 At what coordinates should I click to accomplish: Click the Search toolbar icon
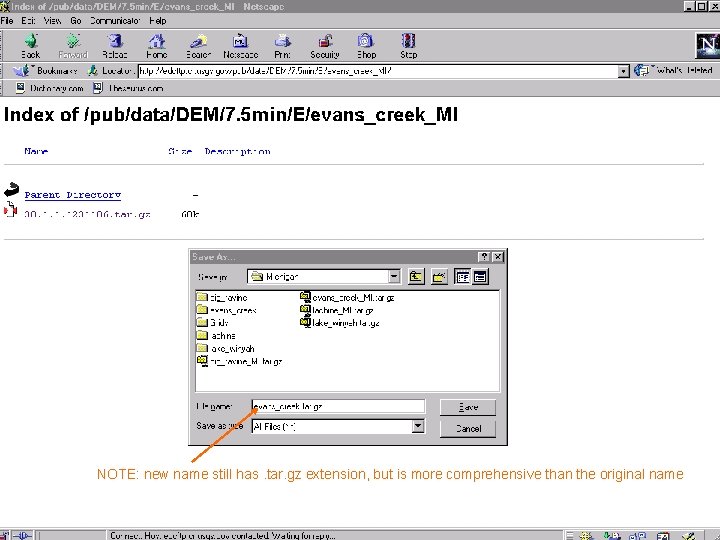[198, 46]
